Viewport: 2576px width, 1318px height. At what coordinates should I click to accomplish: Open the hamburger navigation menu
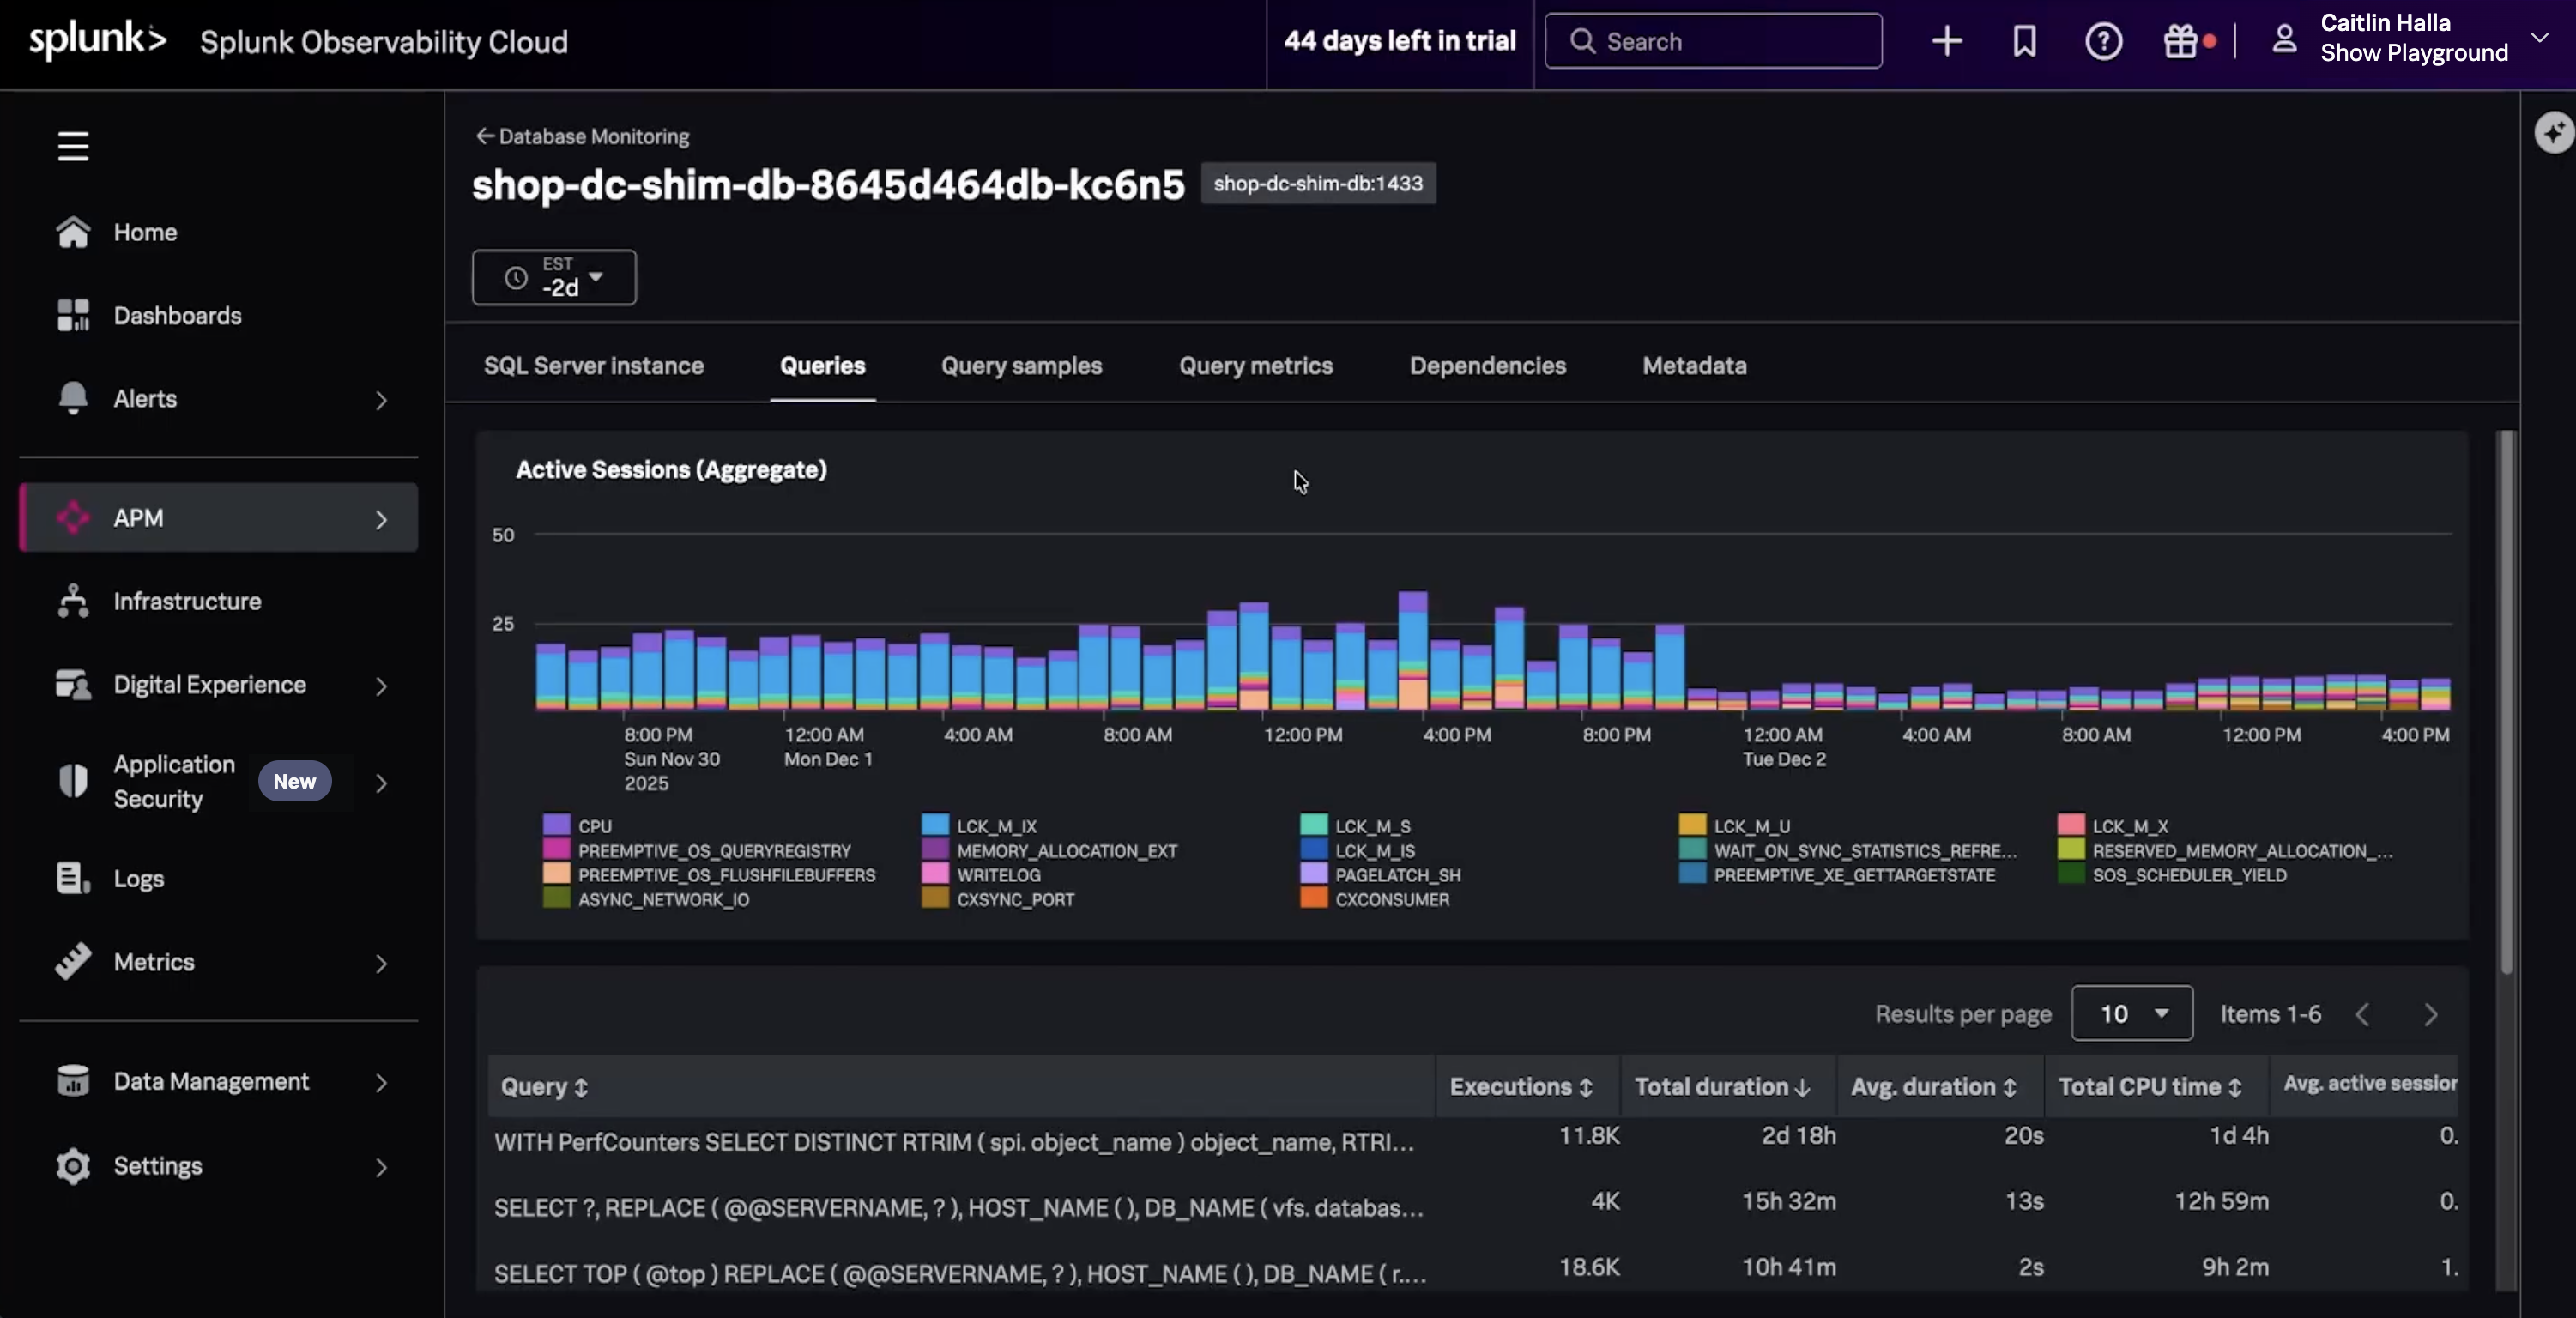tap(73, 146)
